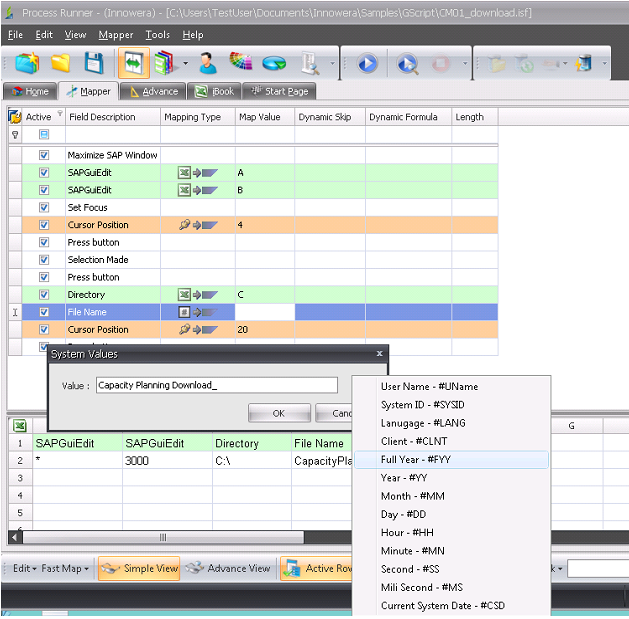Screen dimensions: 629x619
Task: Switch to the Advance tab
Action: tap(153, 92)
